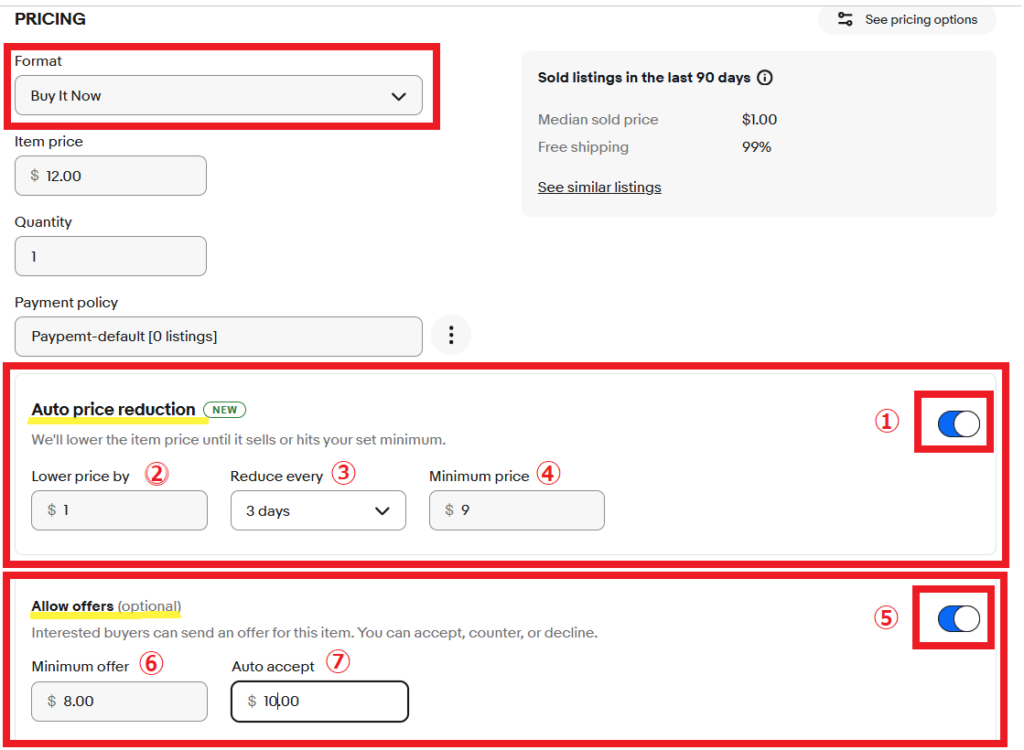Click the Auto price reduction heading
This screenshot has width=1024, height=750.
coord(113,409)
